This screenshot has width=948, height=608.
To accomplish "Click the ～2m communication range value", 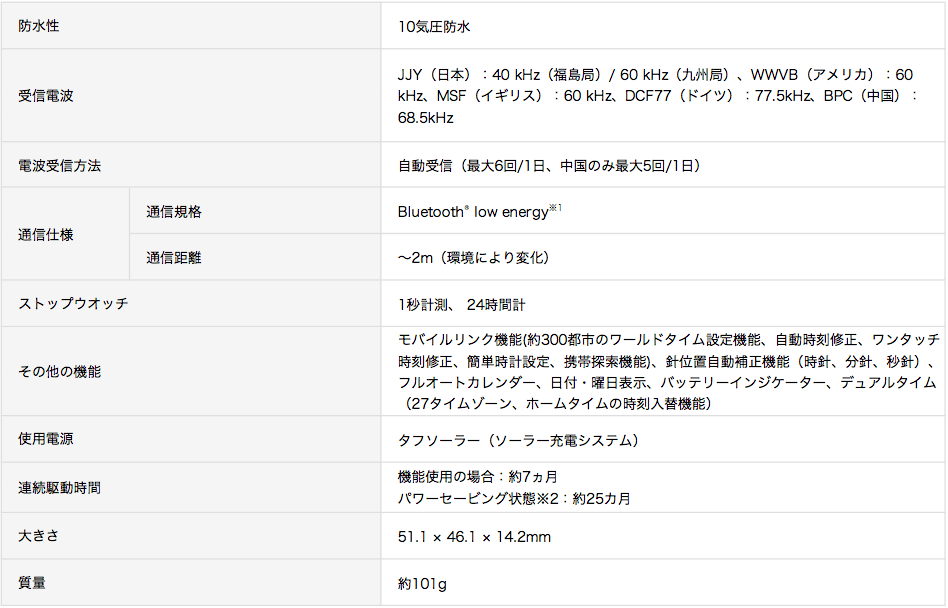I will coord(474,258).
